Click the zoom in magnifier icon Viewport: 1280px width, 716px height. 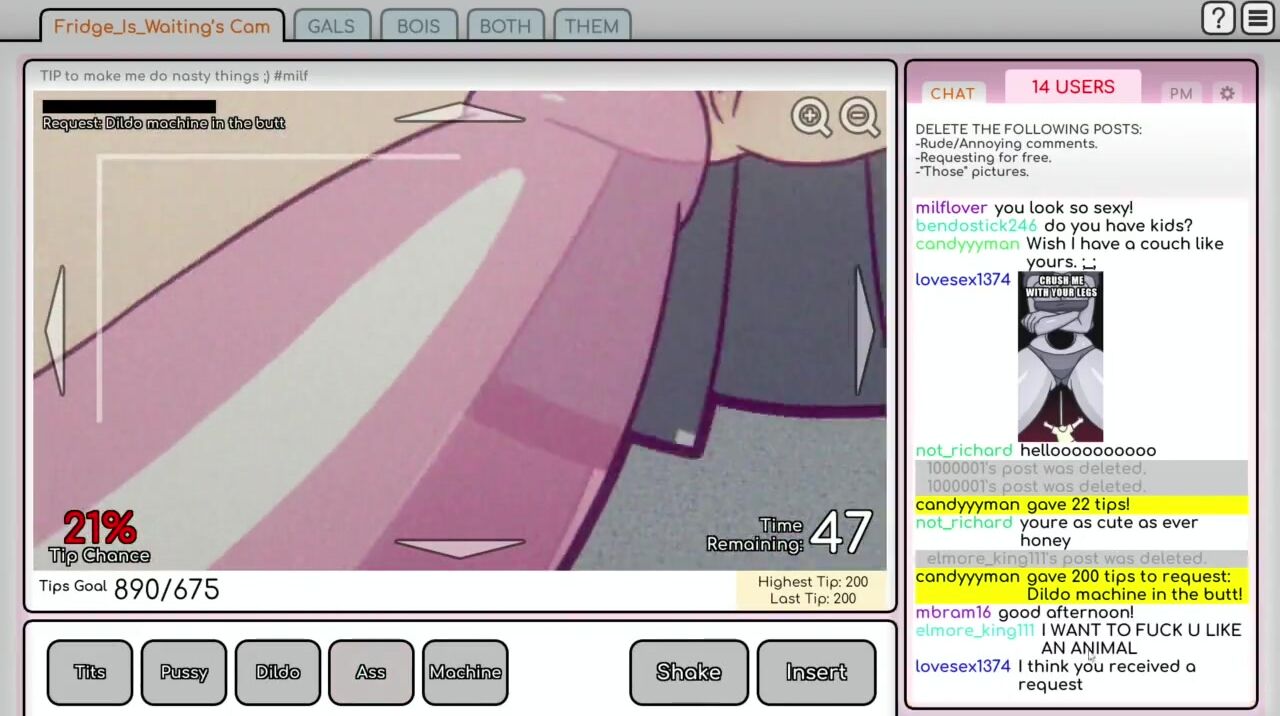coord(810,117)
